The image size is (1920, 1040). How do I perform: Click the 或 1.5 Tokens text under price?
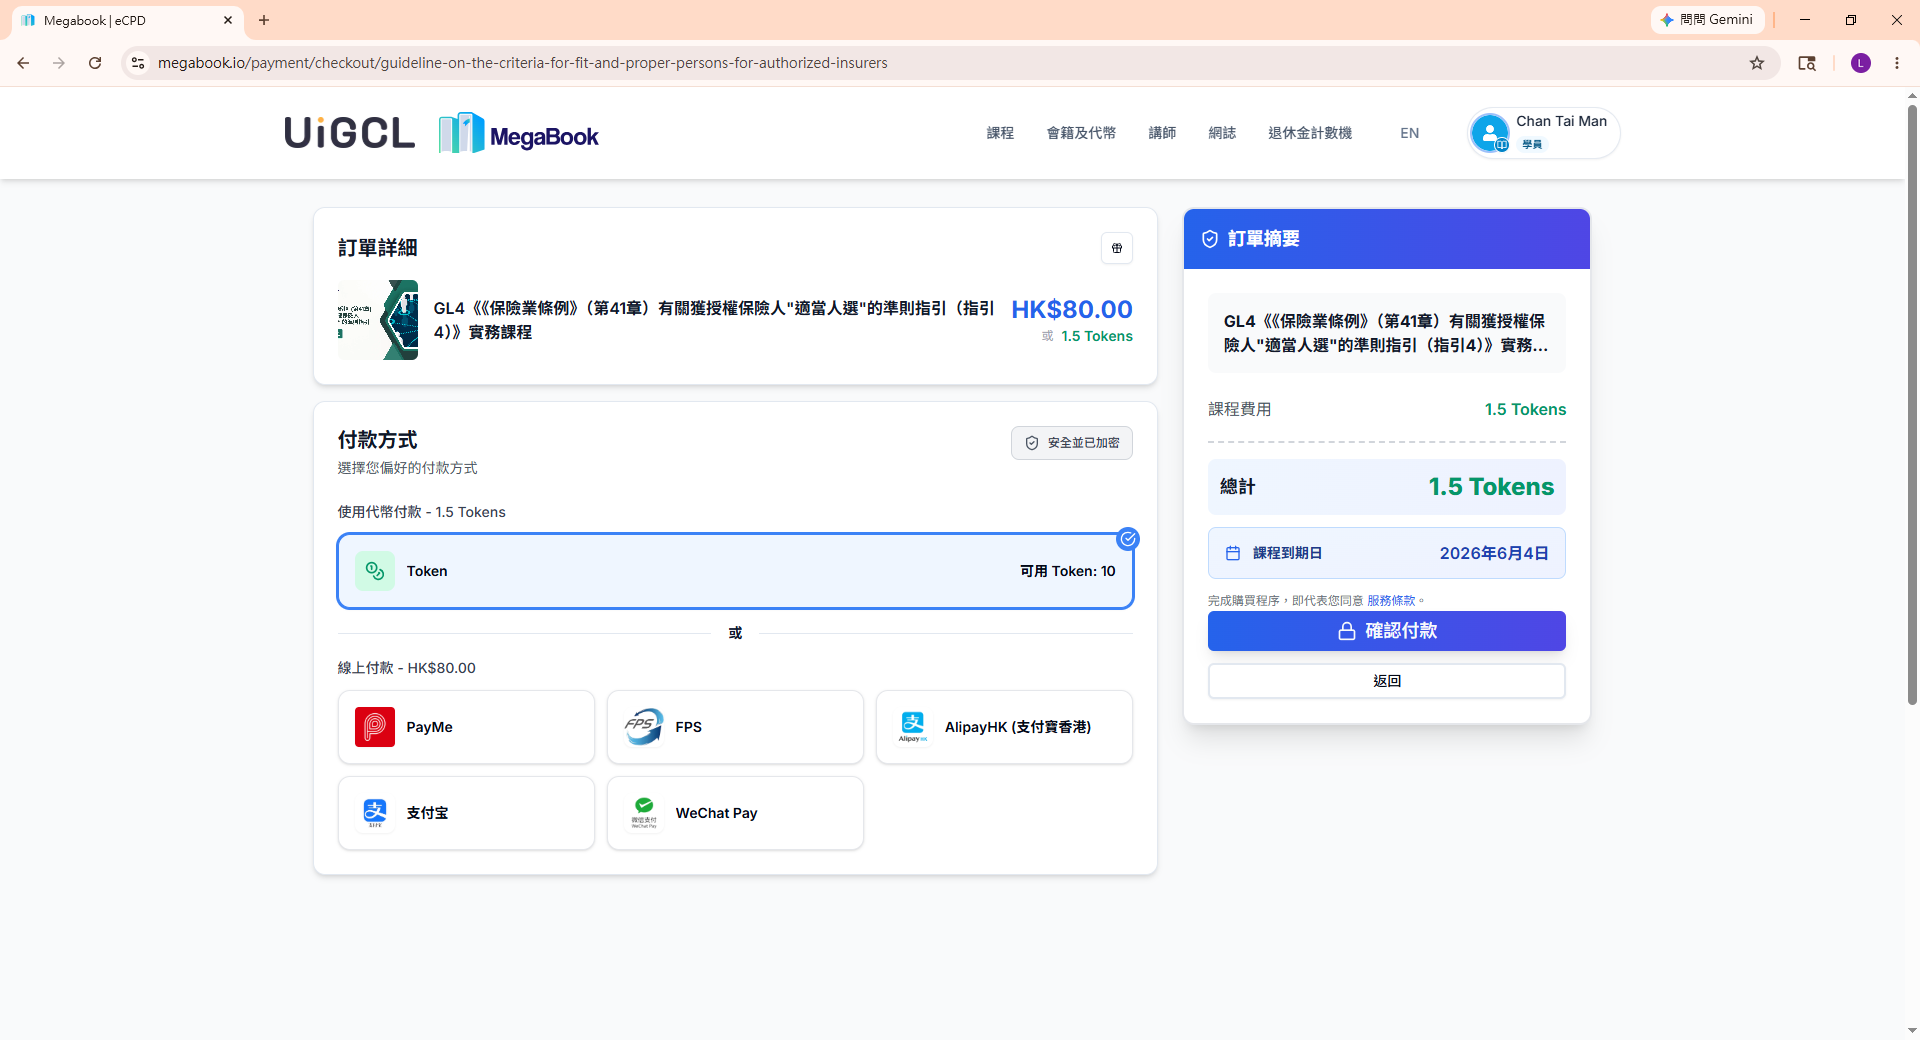pyautogui.click(x=1087, y=336)
